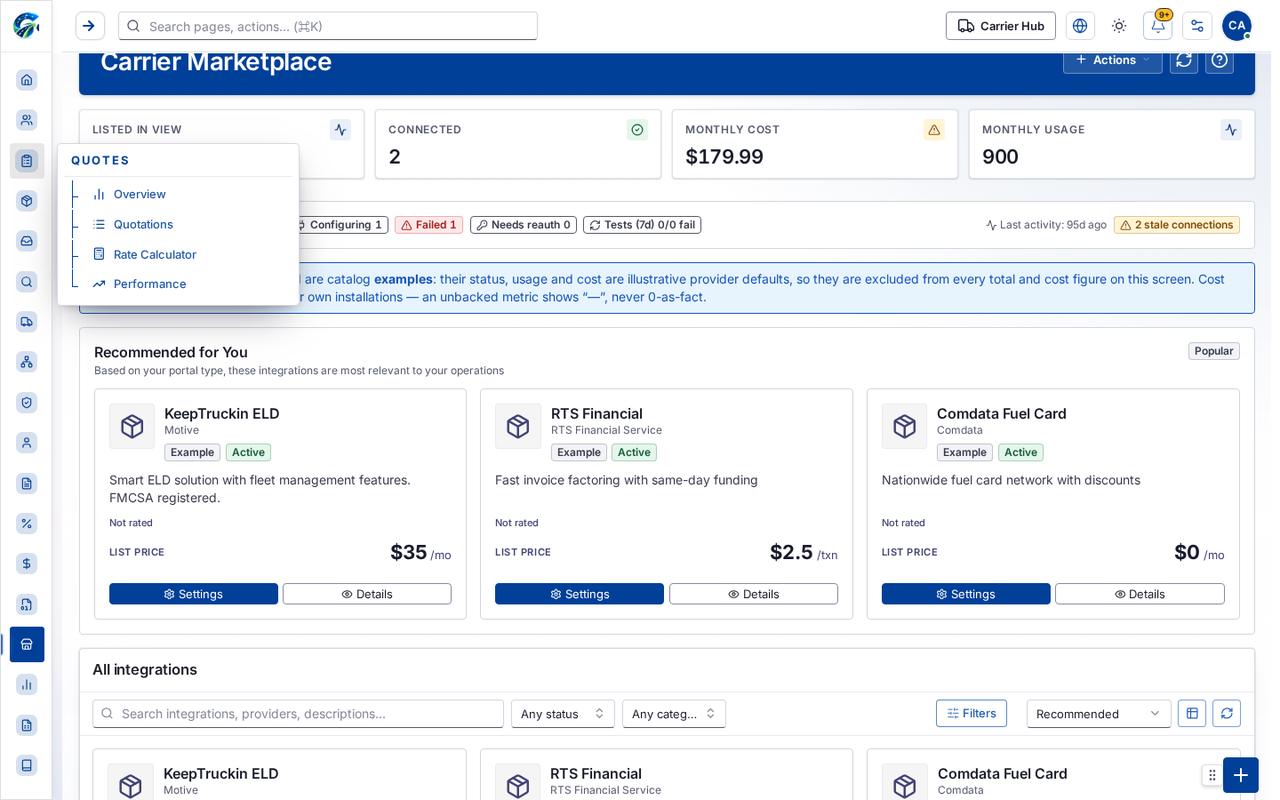
Task: Toggle the Failed 1 status chip
Action: pyautogui.click(x=429, y=225)
